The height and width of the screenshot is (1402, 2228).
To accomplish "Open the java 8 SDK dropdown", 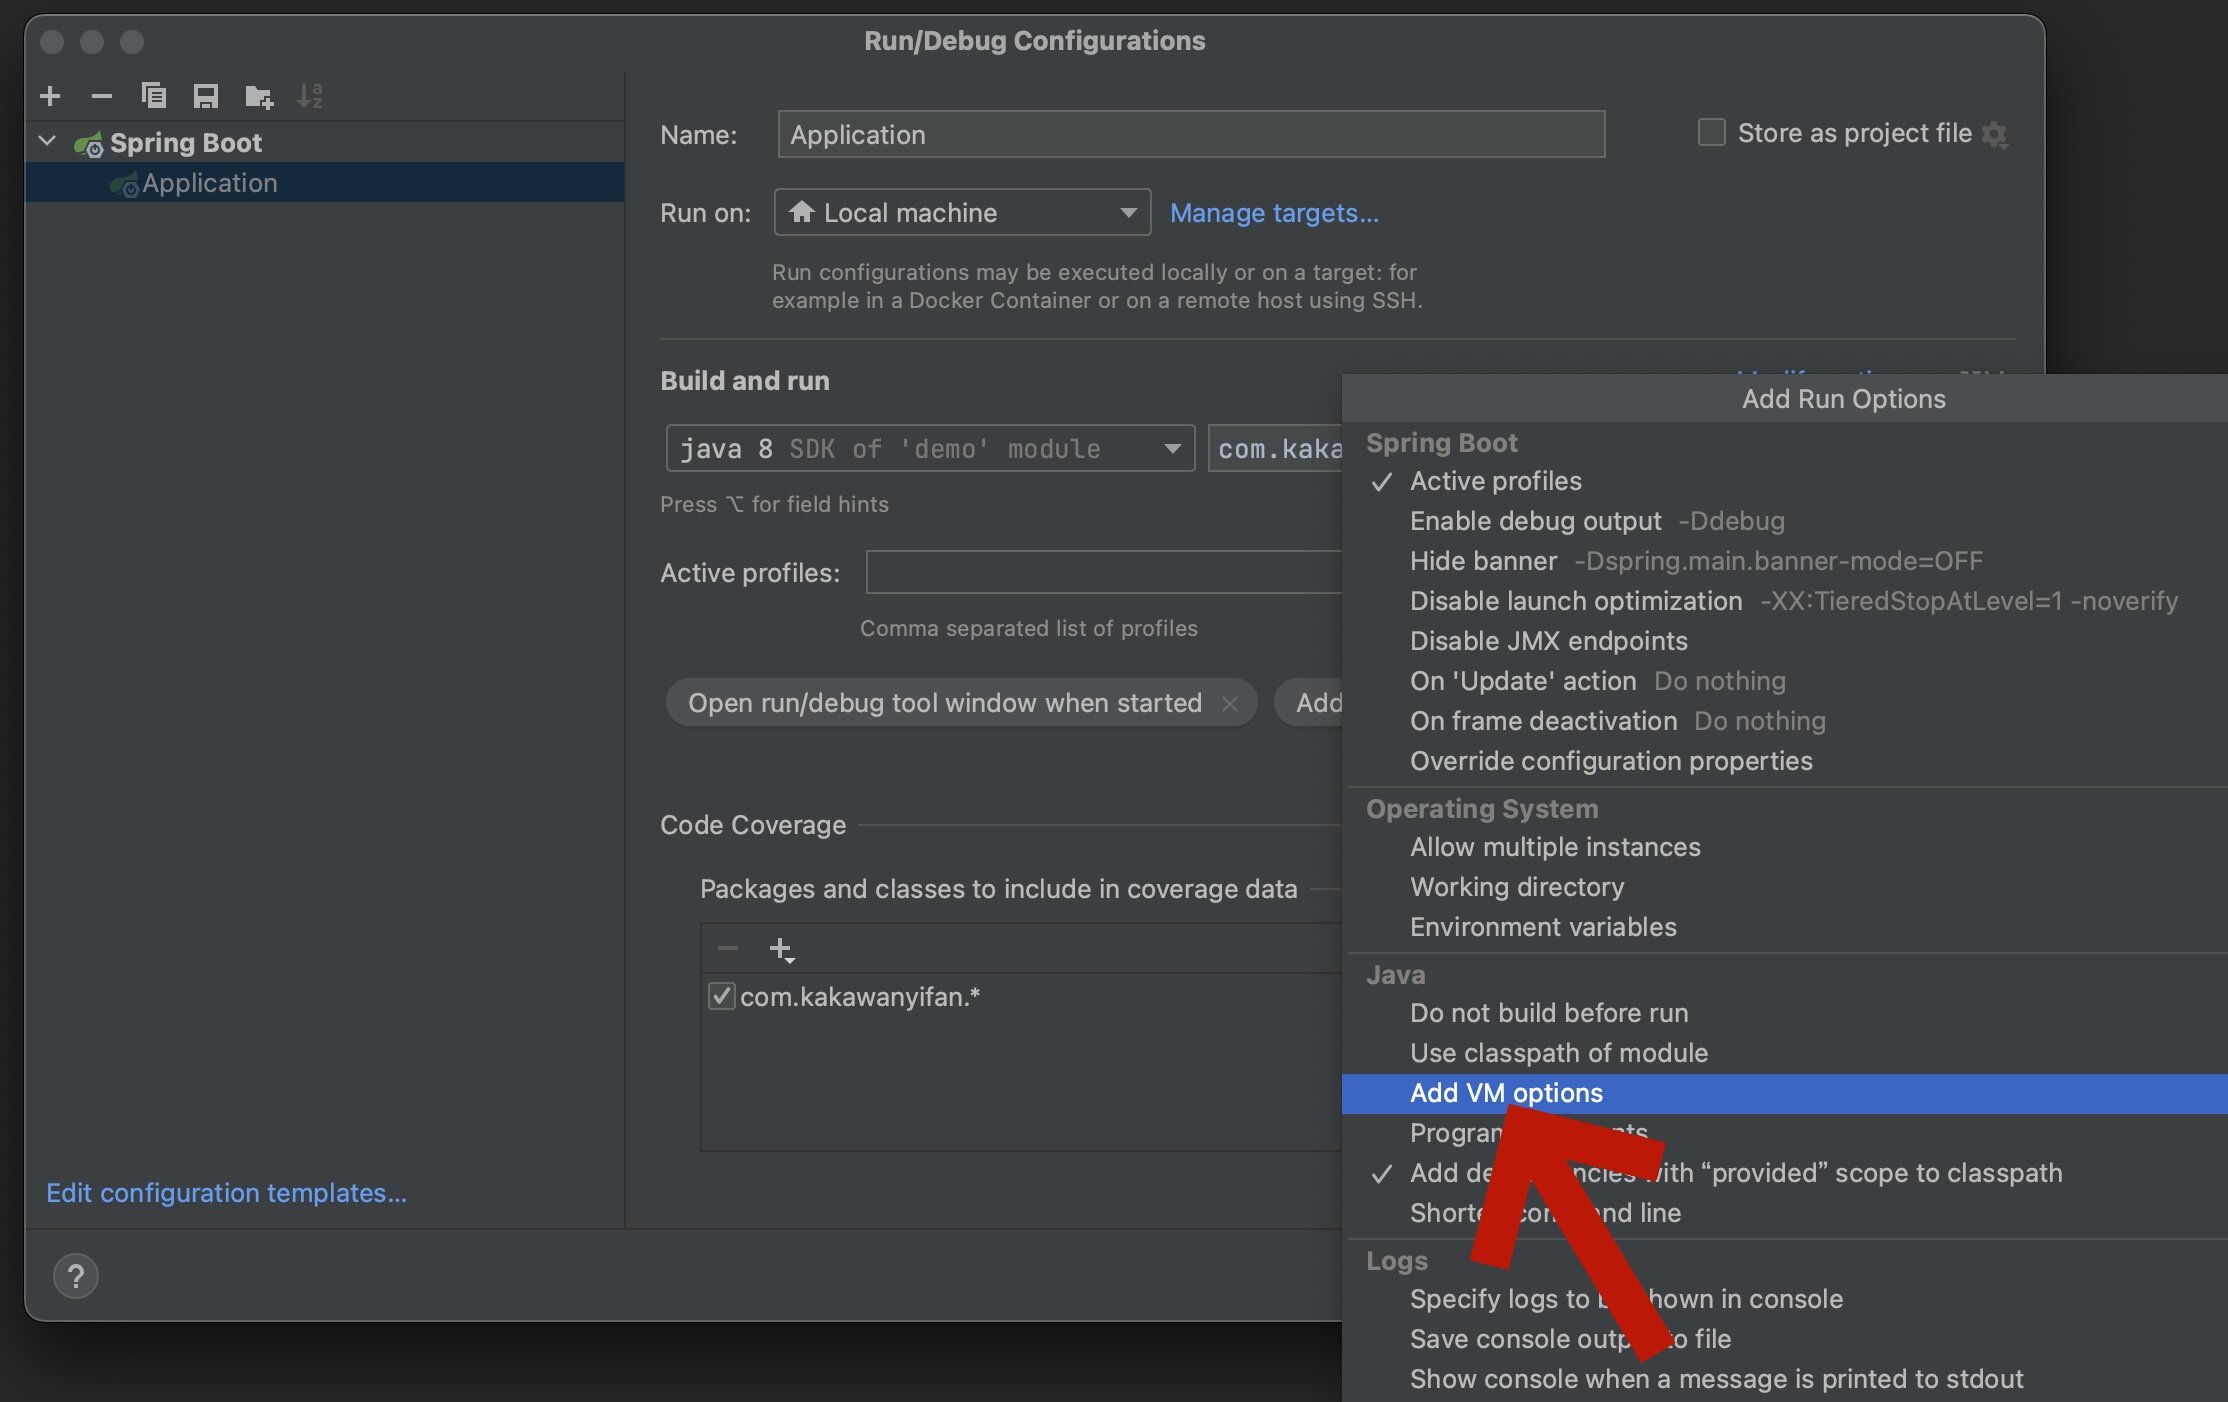I will click(x=930, y=448).
